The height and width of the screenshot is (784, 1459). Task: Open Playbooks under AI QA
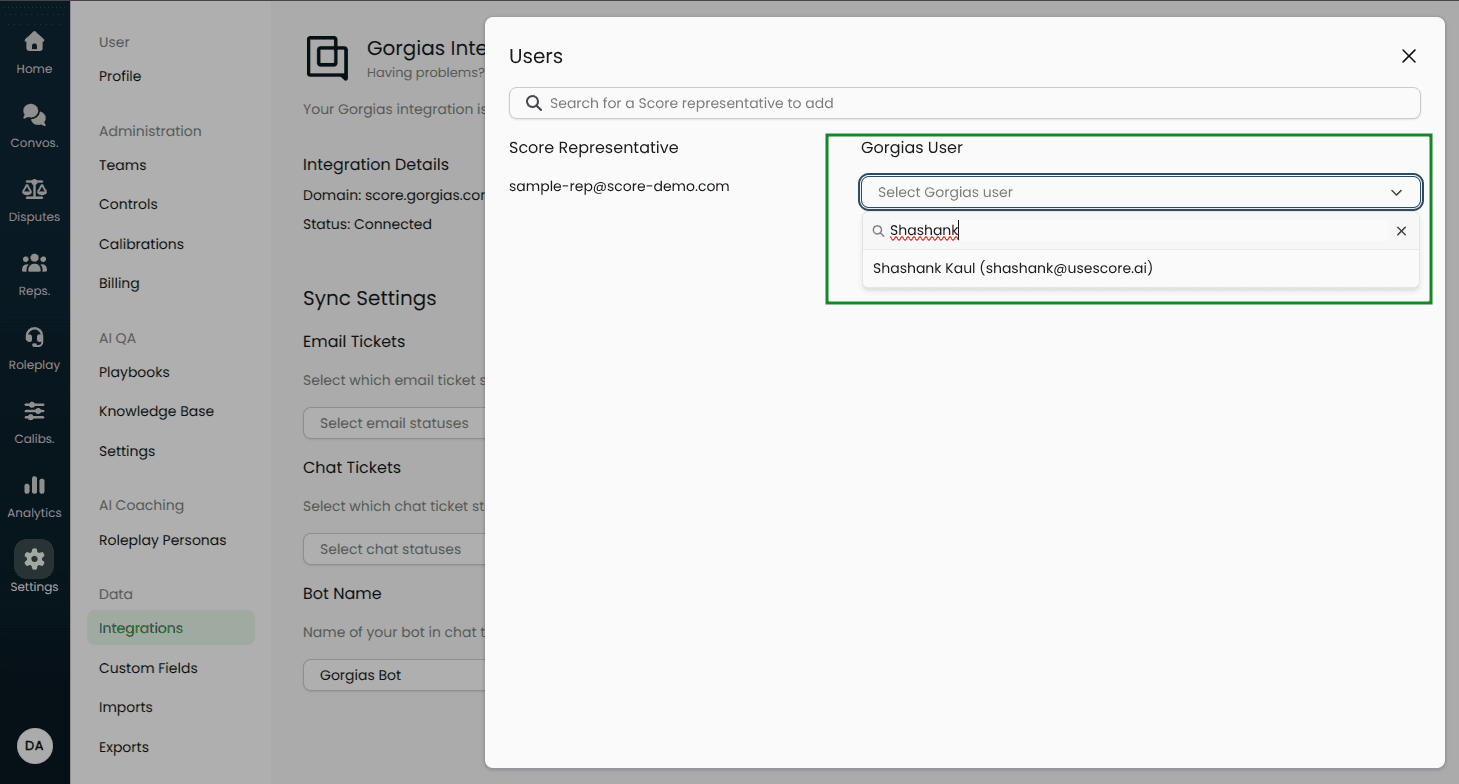(134, 372)
